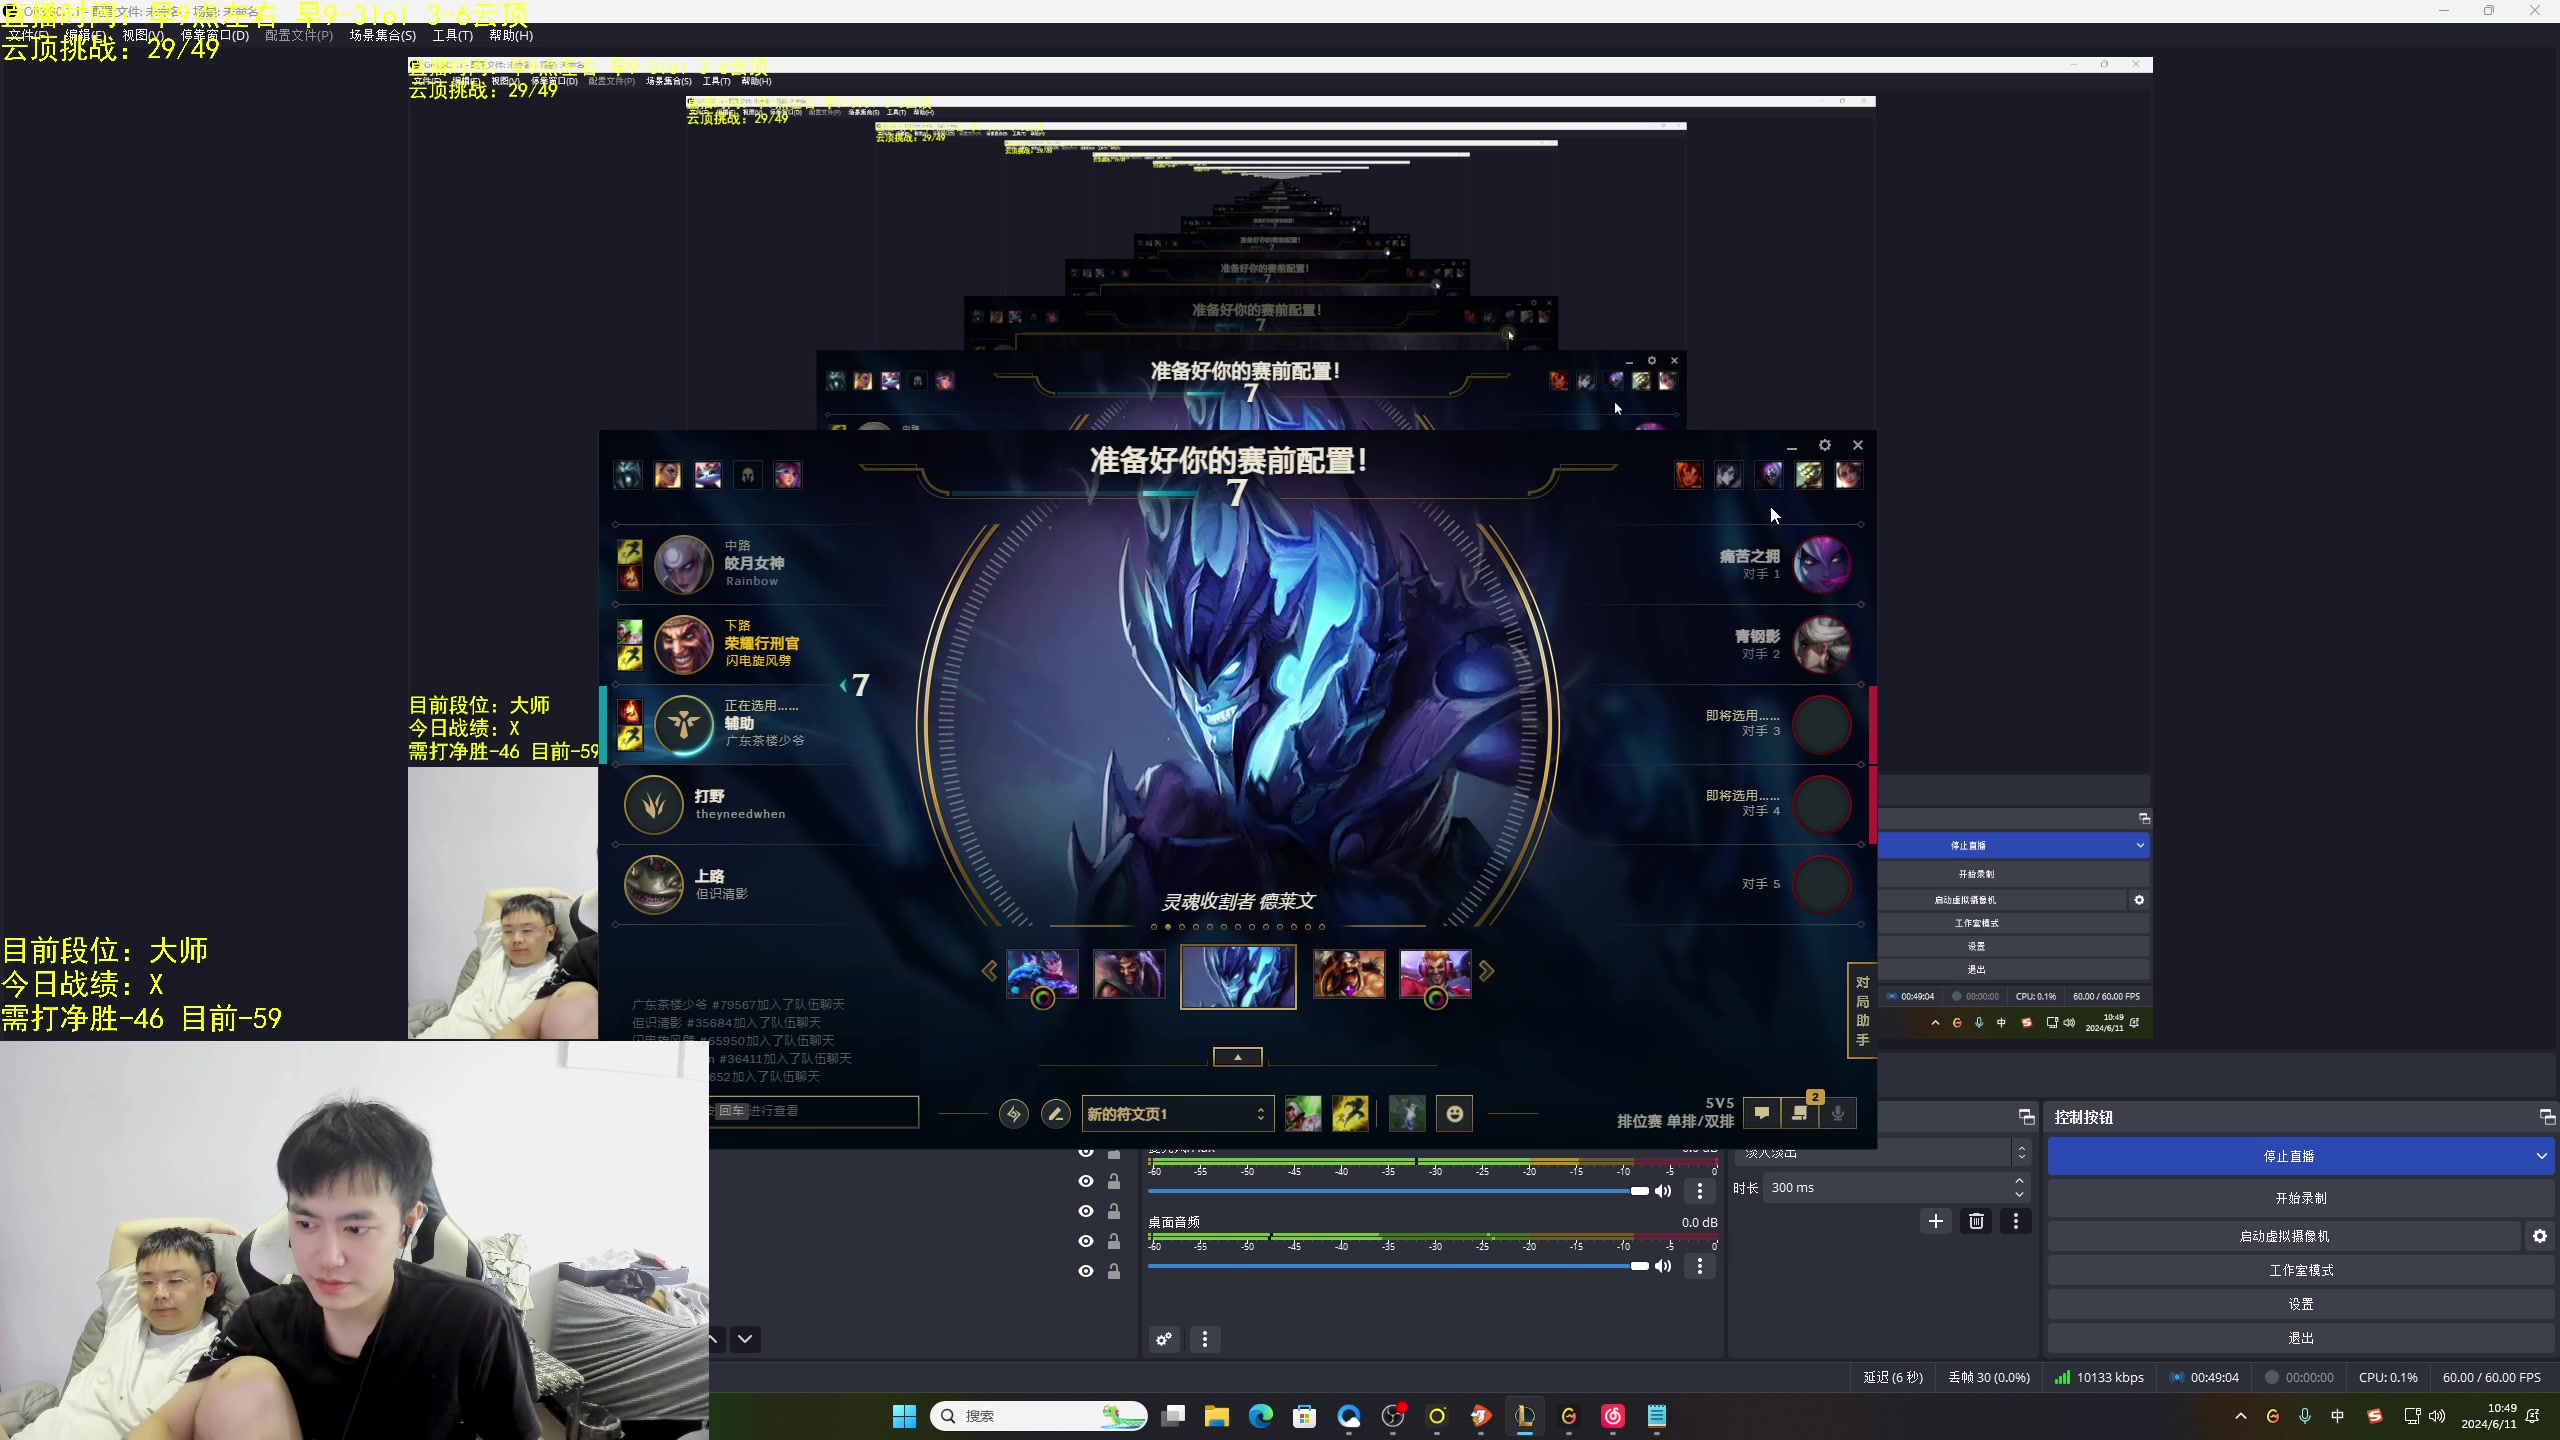
Task: Open the 新的符文页1 rune page dropdown
Action: 1177,1114
